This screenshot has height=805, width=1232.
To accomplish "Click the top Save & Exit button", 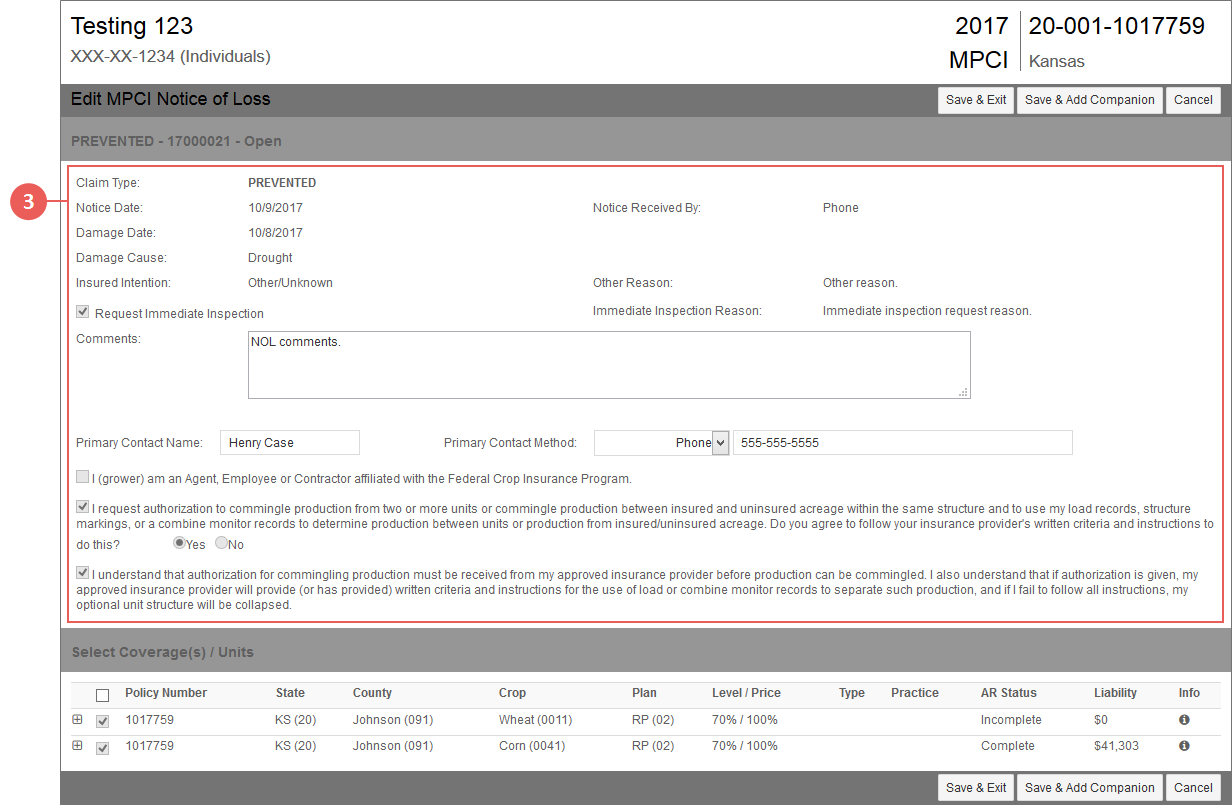I will tap(975, 100).
